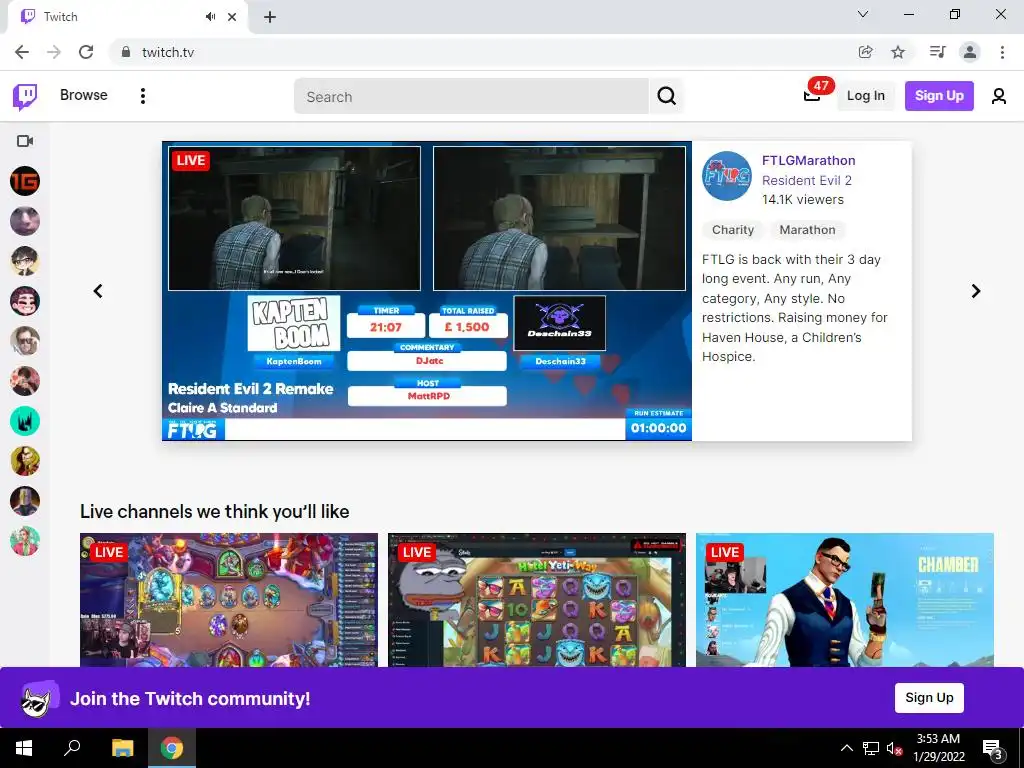This screenshot has height=768, width=1024.
Task: Click Sign Up in the purple banner
Action: click(929, 697)
